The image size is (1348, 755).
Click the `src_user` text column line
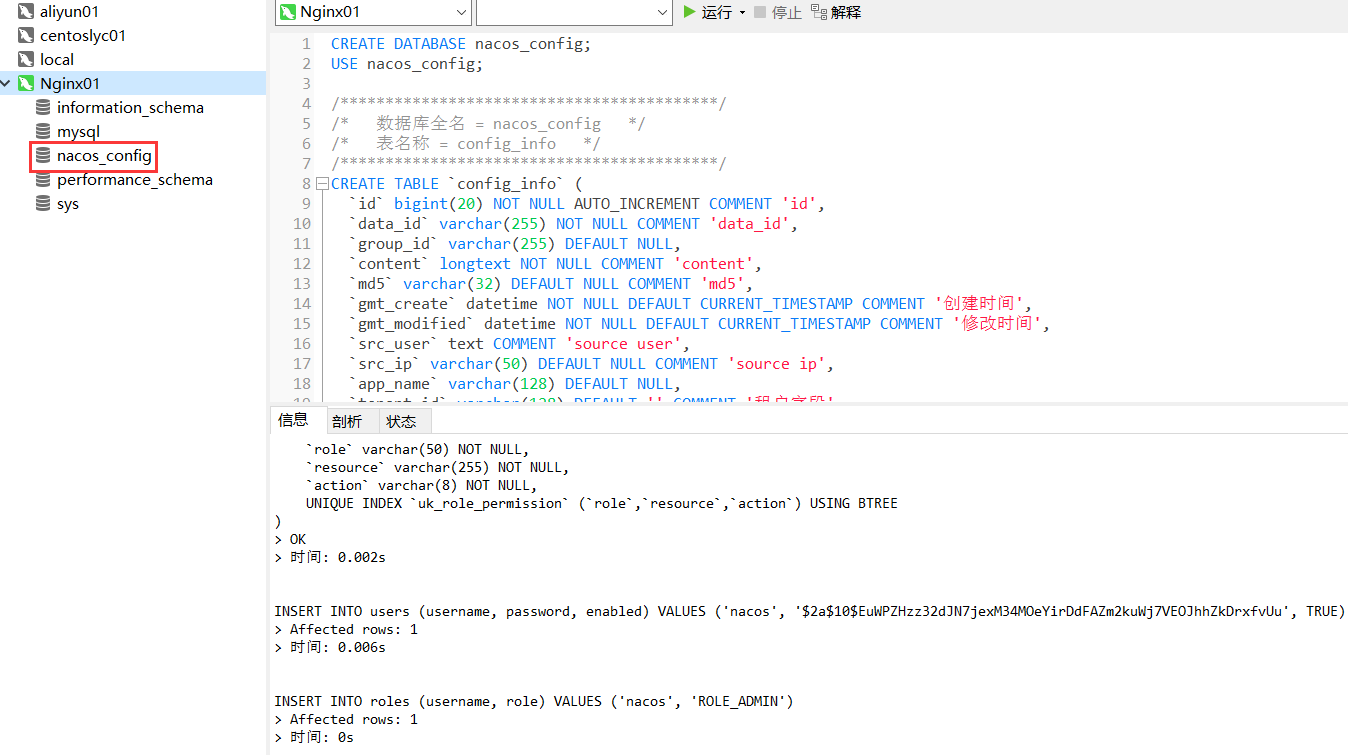519,344
